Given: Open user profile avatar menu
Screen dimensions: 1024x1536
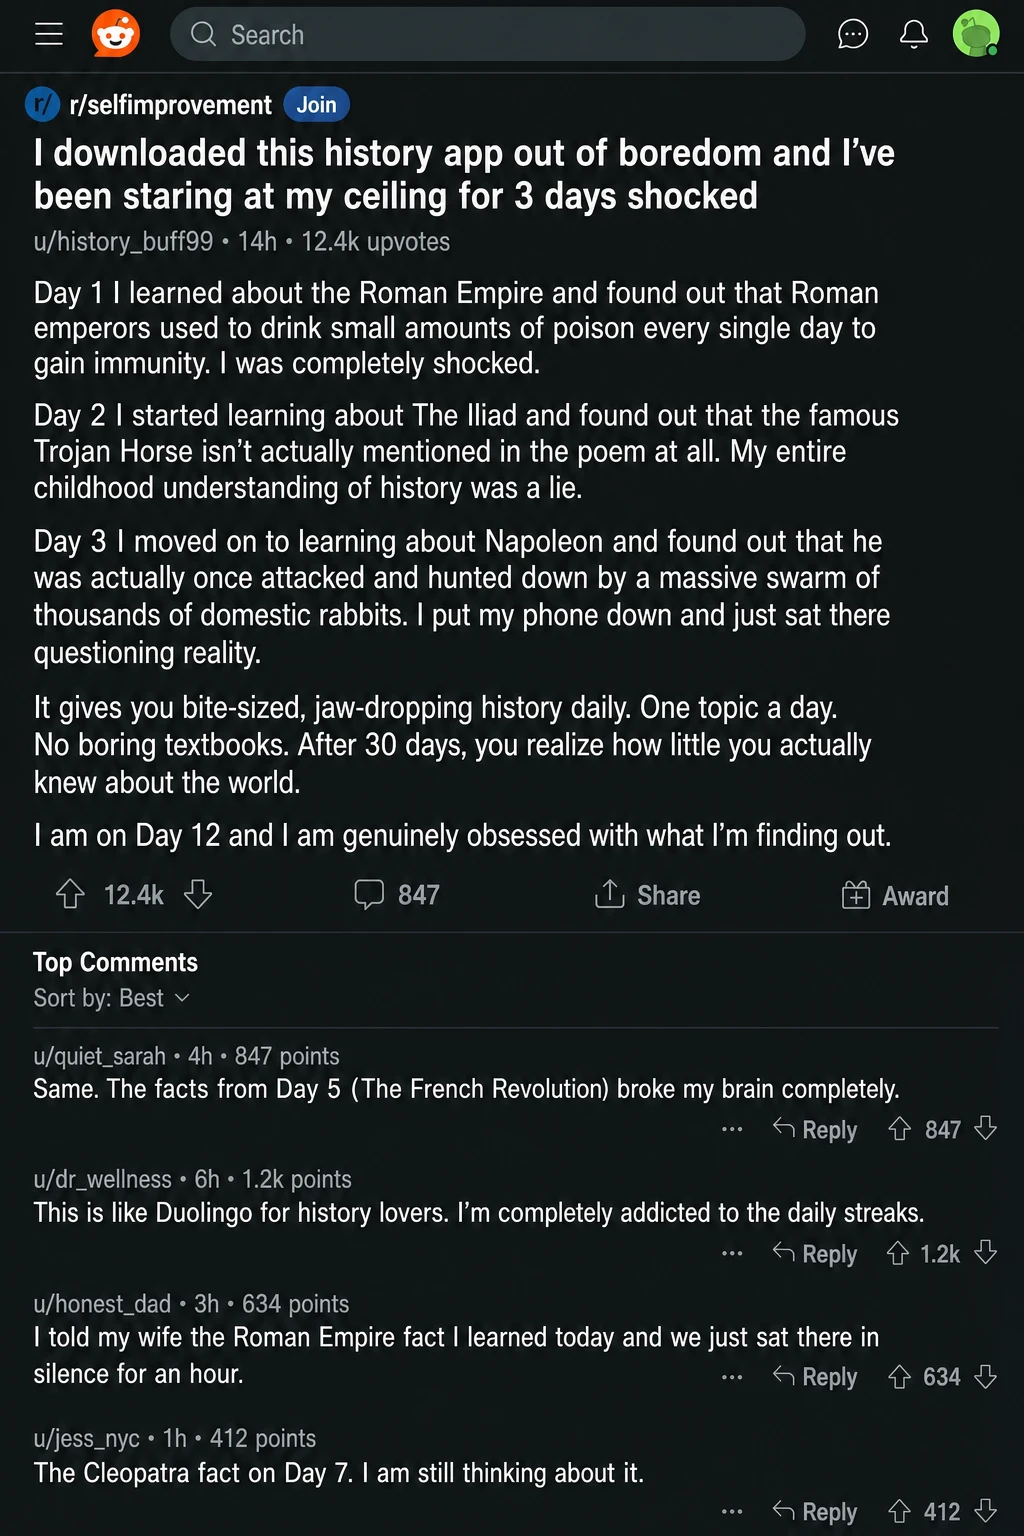Looking at the screenshot, I should 976,34.
